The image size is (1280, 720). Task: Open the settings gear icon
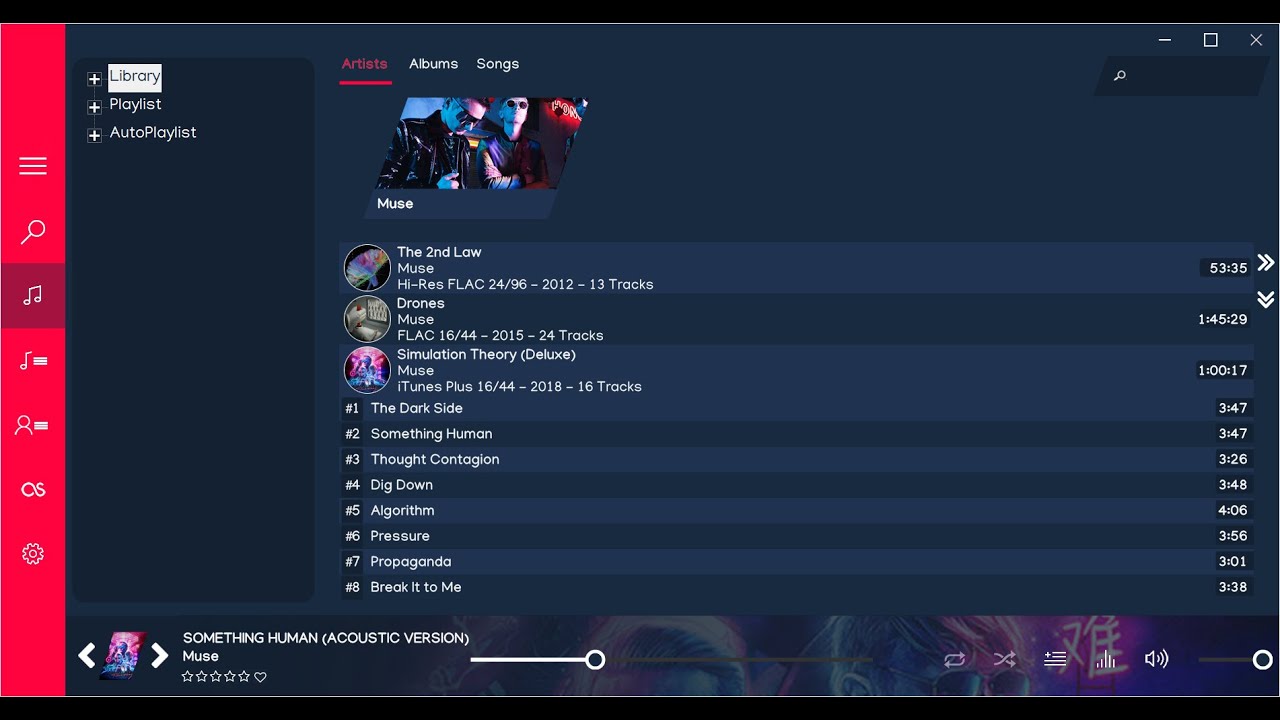33,554
